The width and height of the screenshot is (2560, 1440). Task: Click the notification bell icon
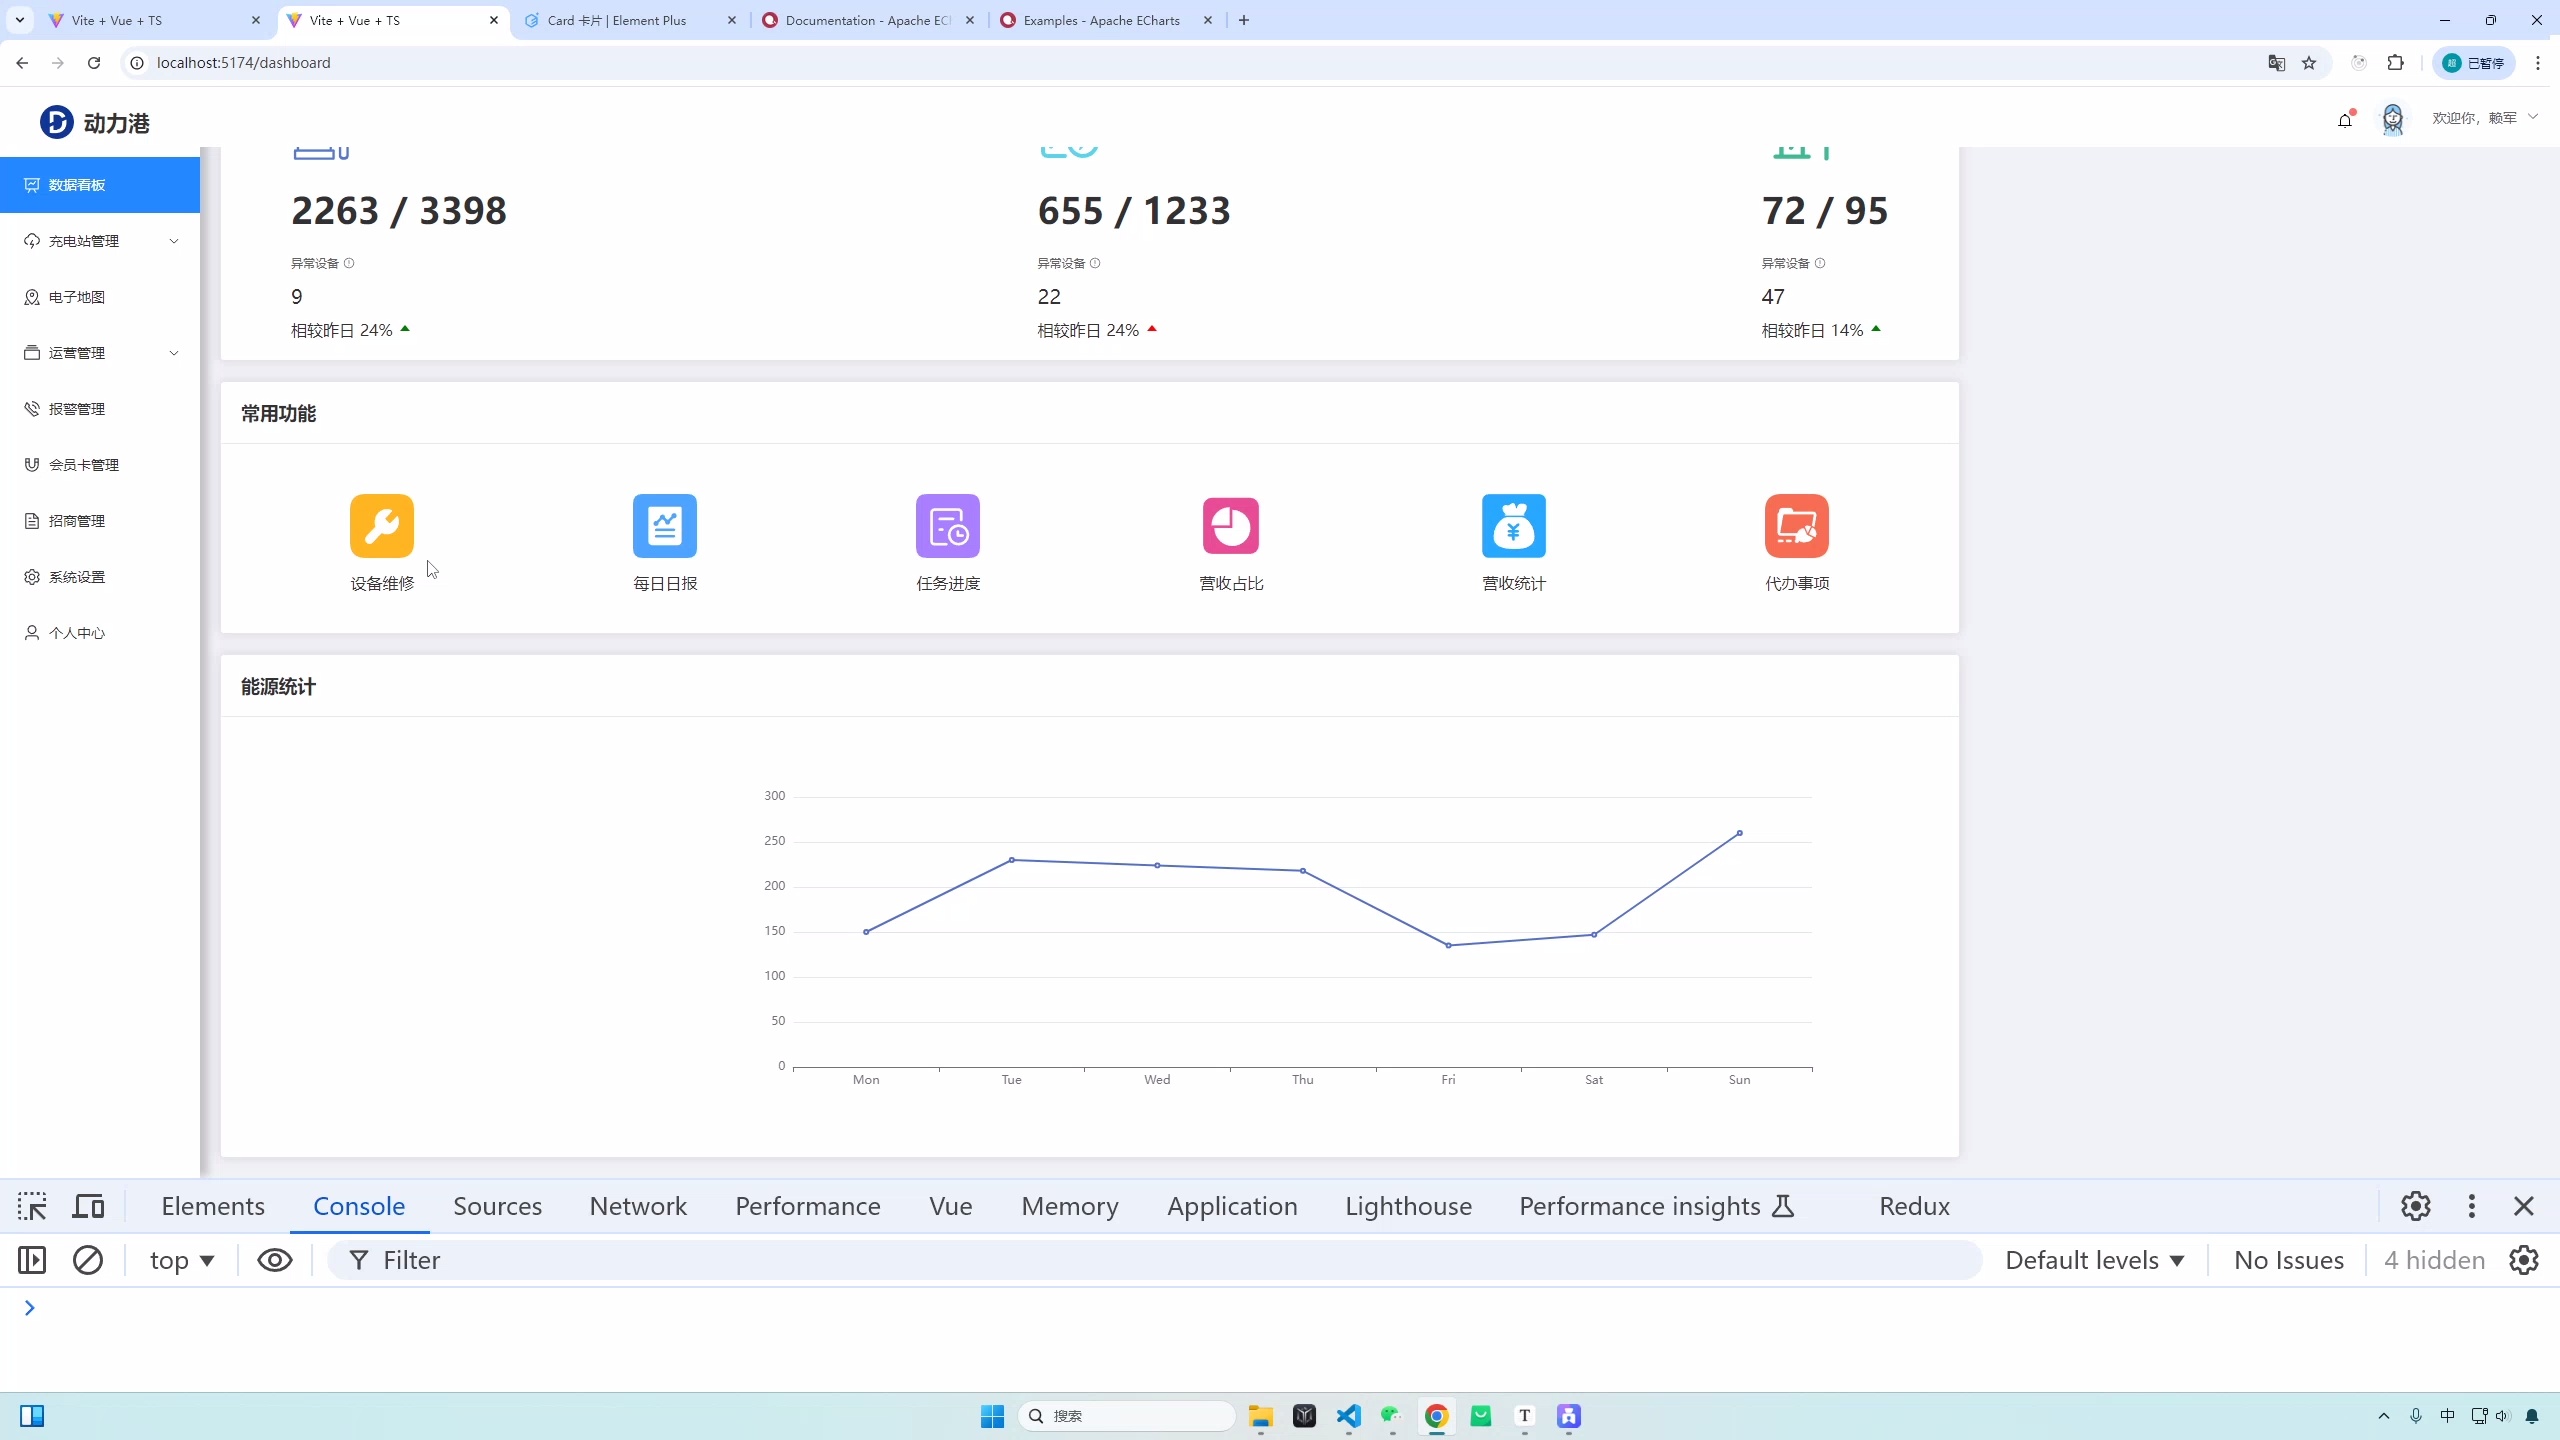[2344, 120]
